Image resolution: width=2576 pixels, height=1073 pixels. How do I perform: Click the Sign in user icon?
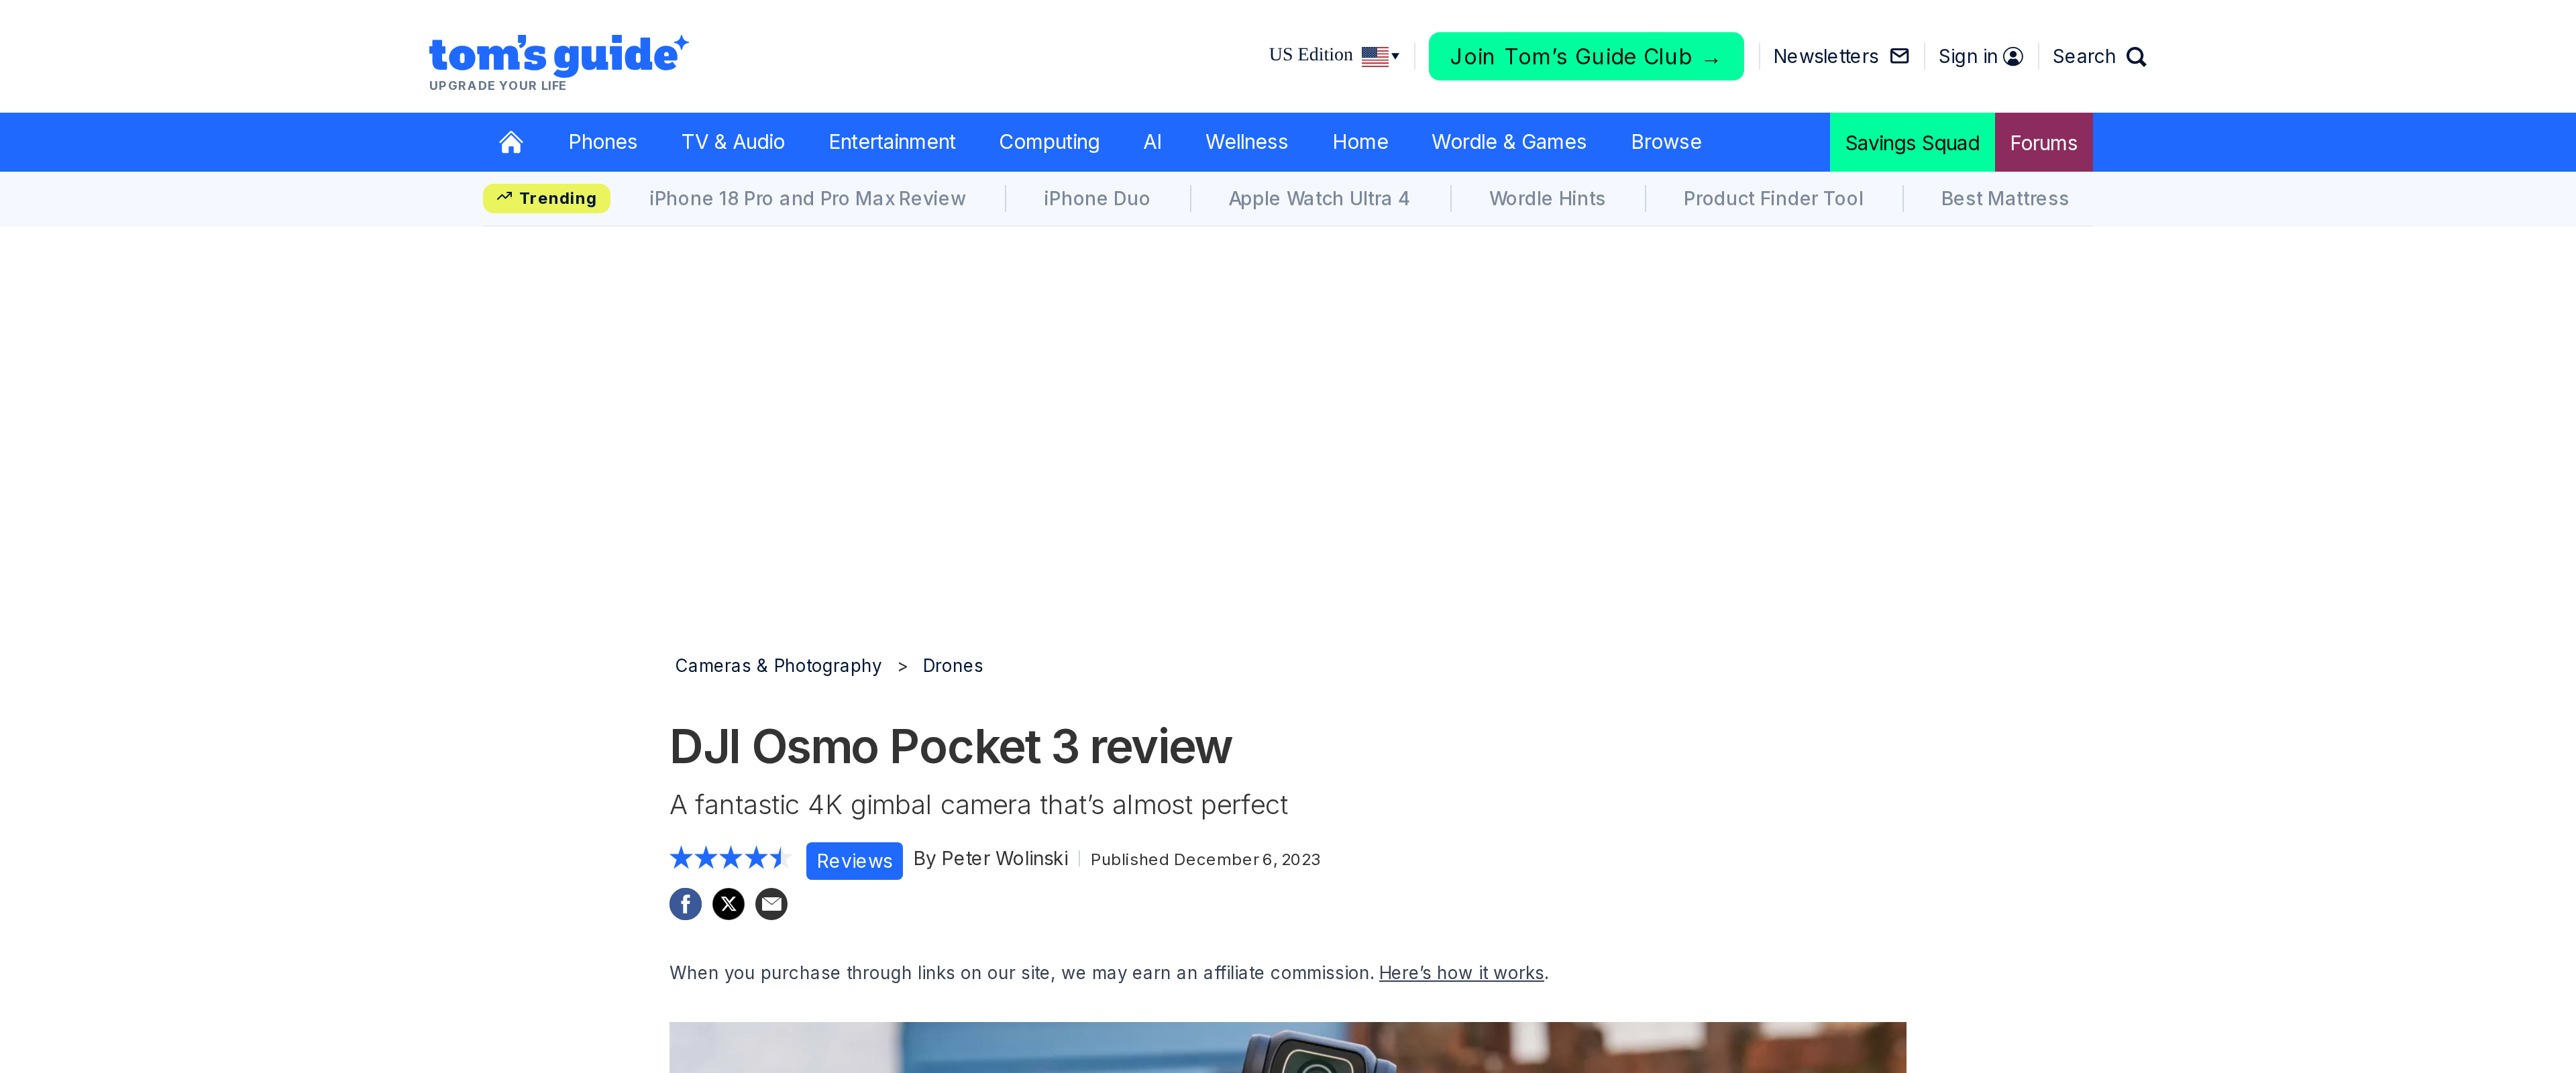pos(2013,57)
